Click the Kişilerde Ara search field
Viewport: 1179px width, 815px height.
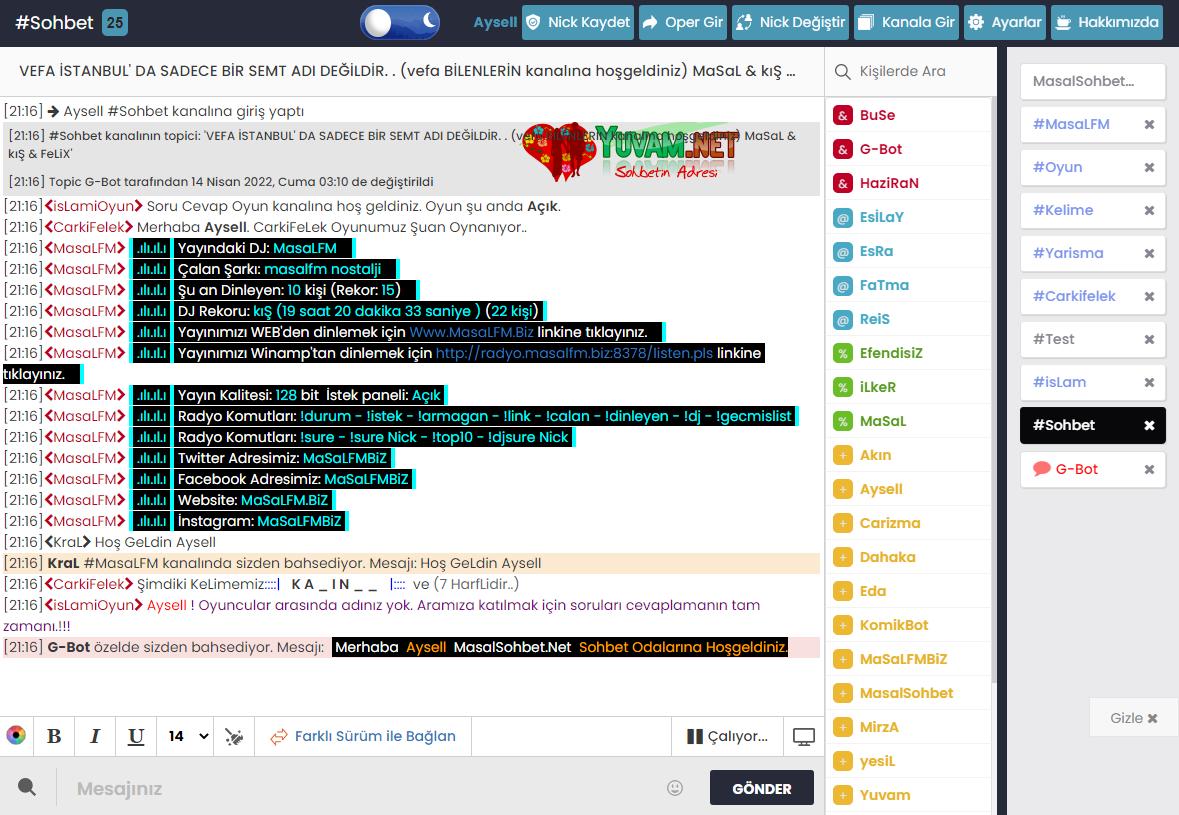[x=910, y=71]
